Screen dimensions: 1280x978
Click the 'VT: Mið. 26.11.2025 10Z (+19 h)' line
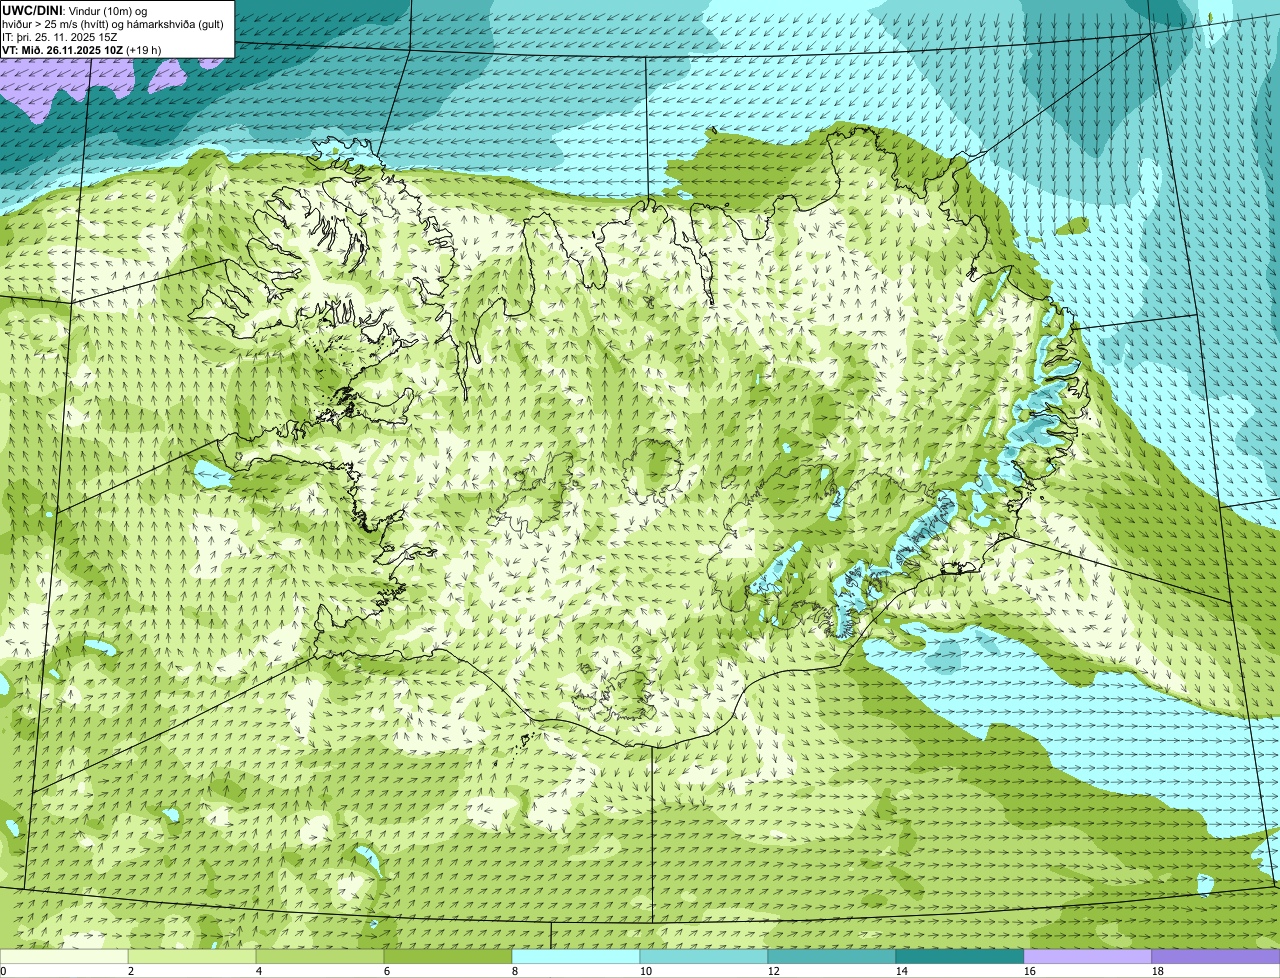click(x=82, y=50)
